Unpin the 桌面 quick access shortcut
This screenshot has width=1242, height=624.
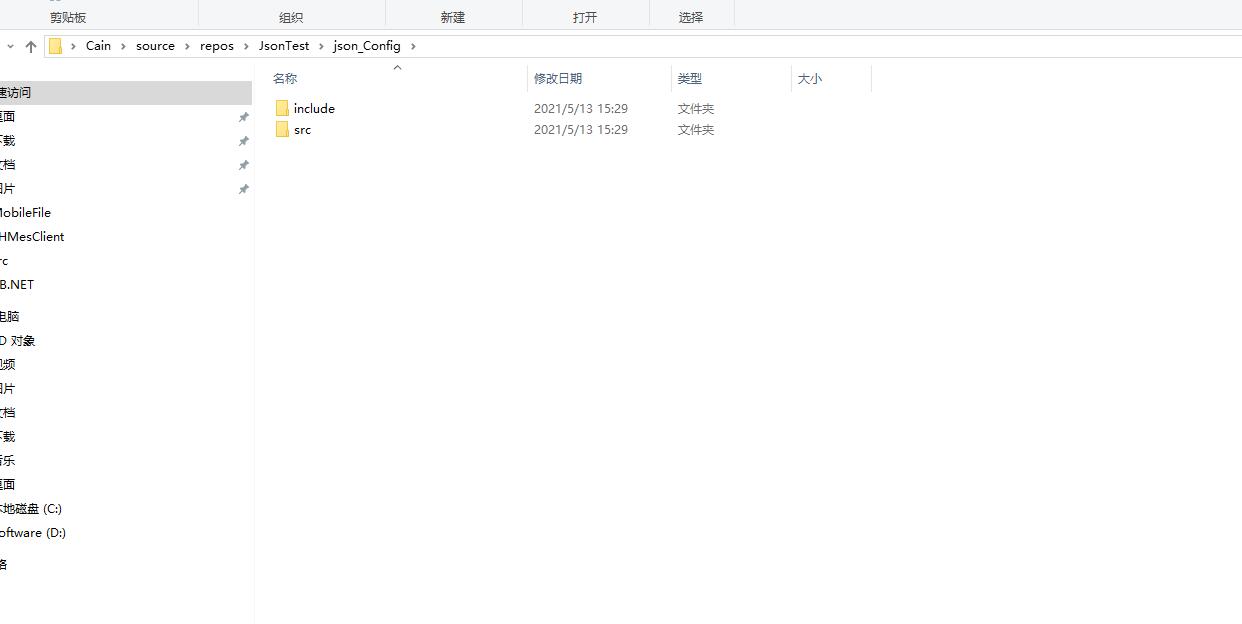coord(243,116)
